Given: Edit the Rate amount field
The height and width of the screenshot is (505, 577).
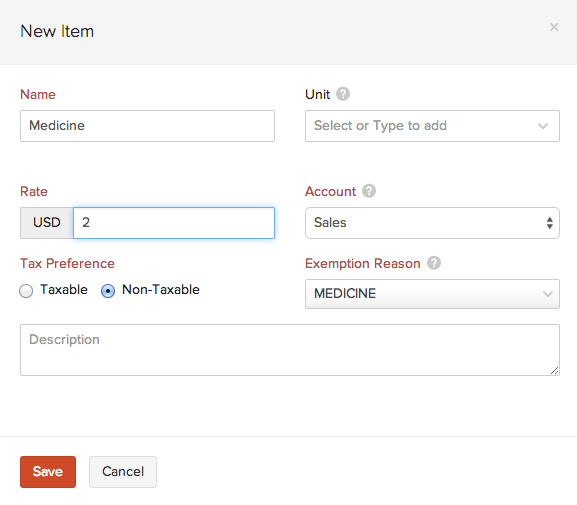Looking at the screenshot, I should 174,223.
